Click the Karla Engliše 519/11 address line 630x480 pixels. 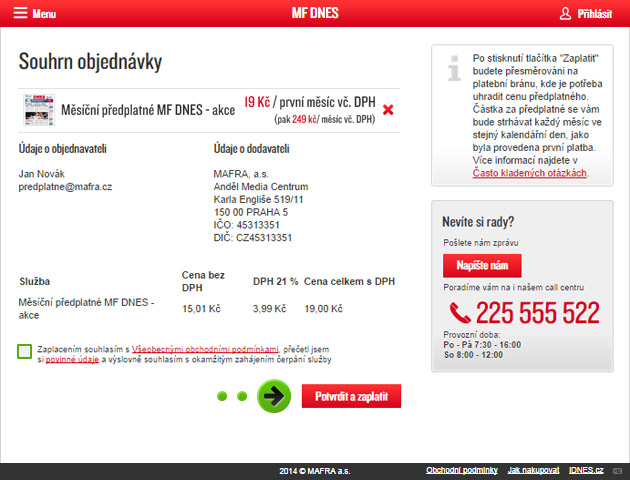pyautogui.click(x=258, y=200)
